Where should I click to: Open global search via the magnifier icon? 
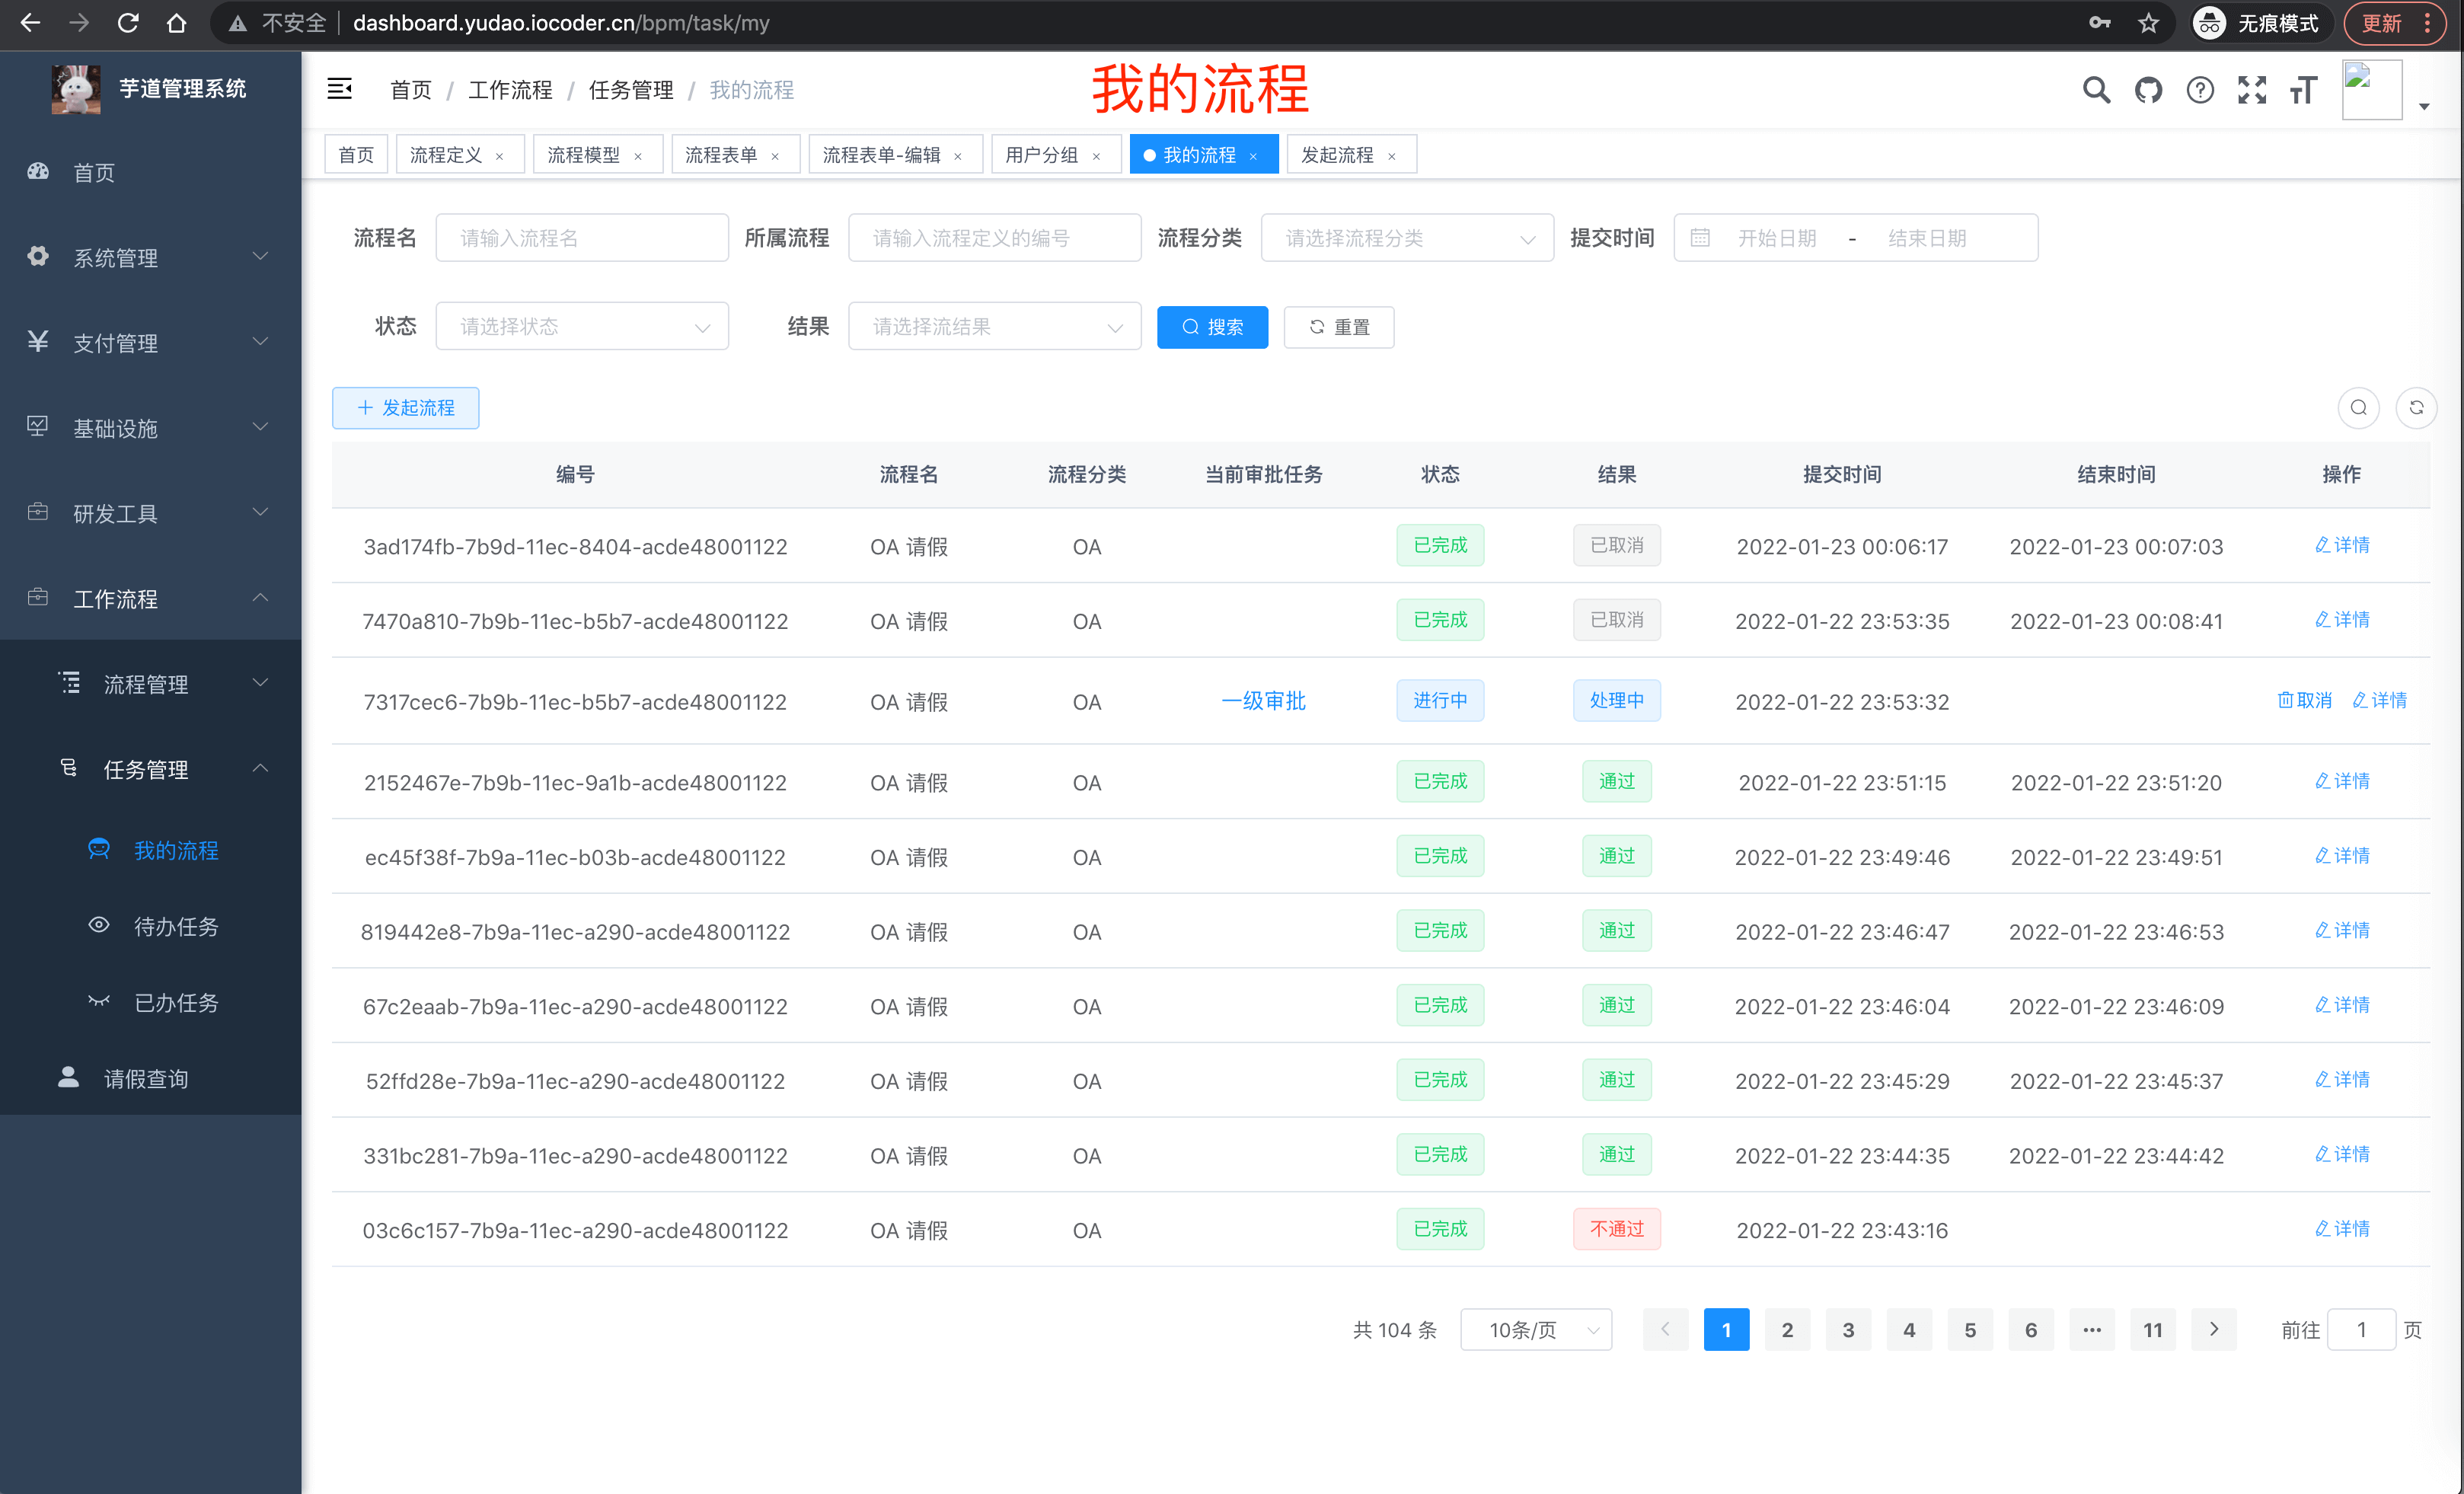click(2096, 89)
